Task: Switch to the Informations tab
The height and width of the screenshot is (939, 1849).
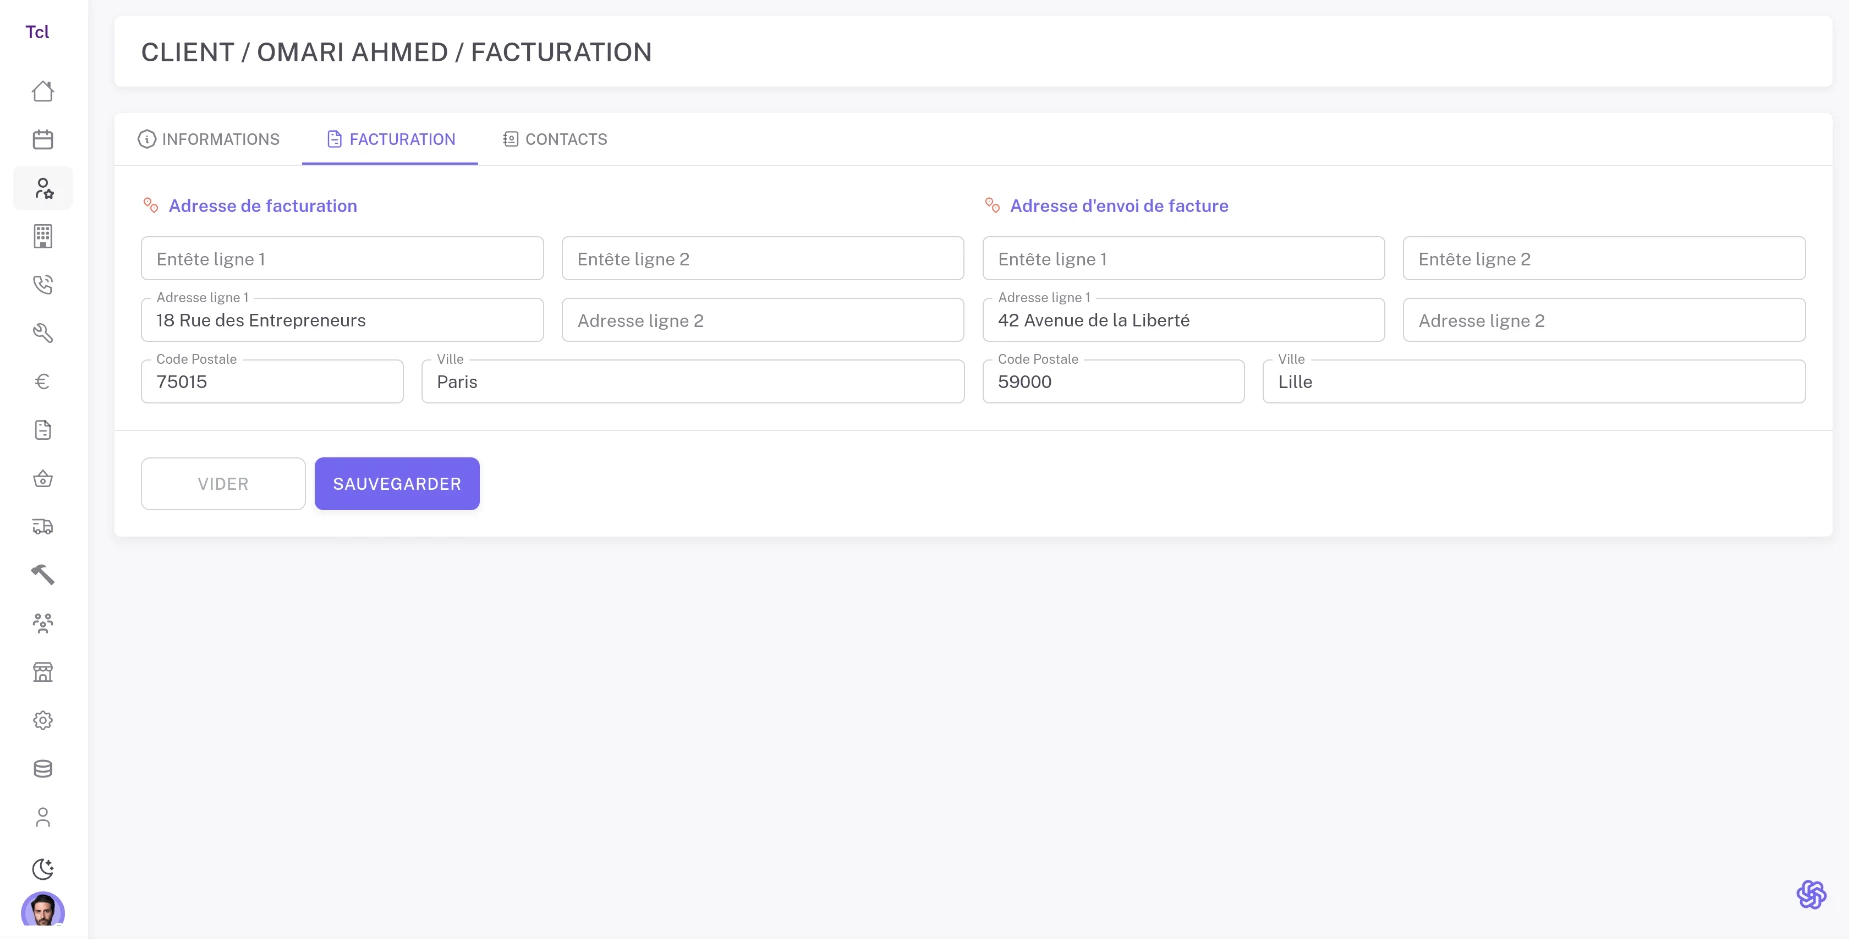Action: pos(209,139)
